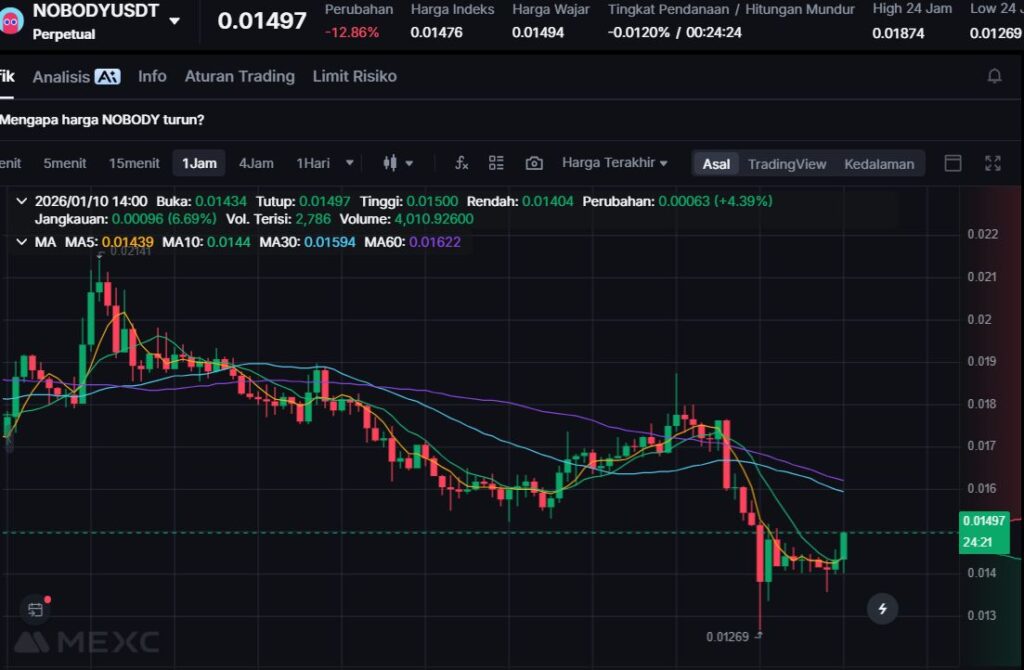This screenshot has width=1024, height=670.
Task: Click the 'Mengapa harga NOBODY turun?' link
Action: coord(102,119)
